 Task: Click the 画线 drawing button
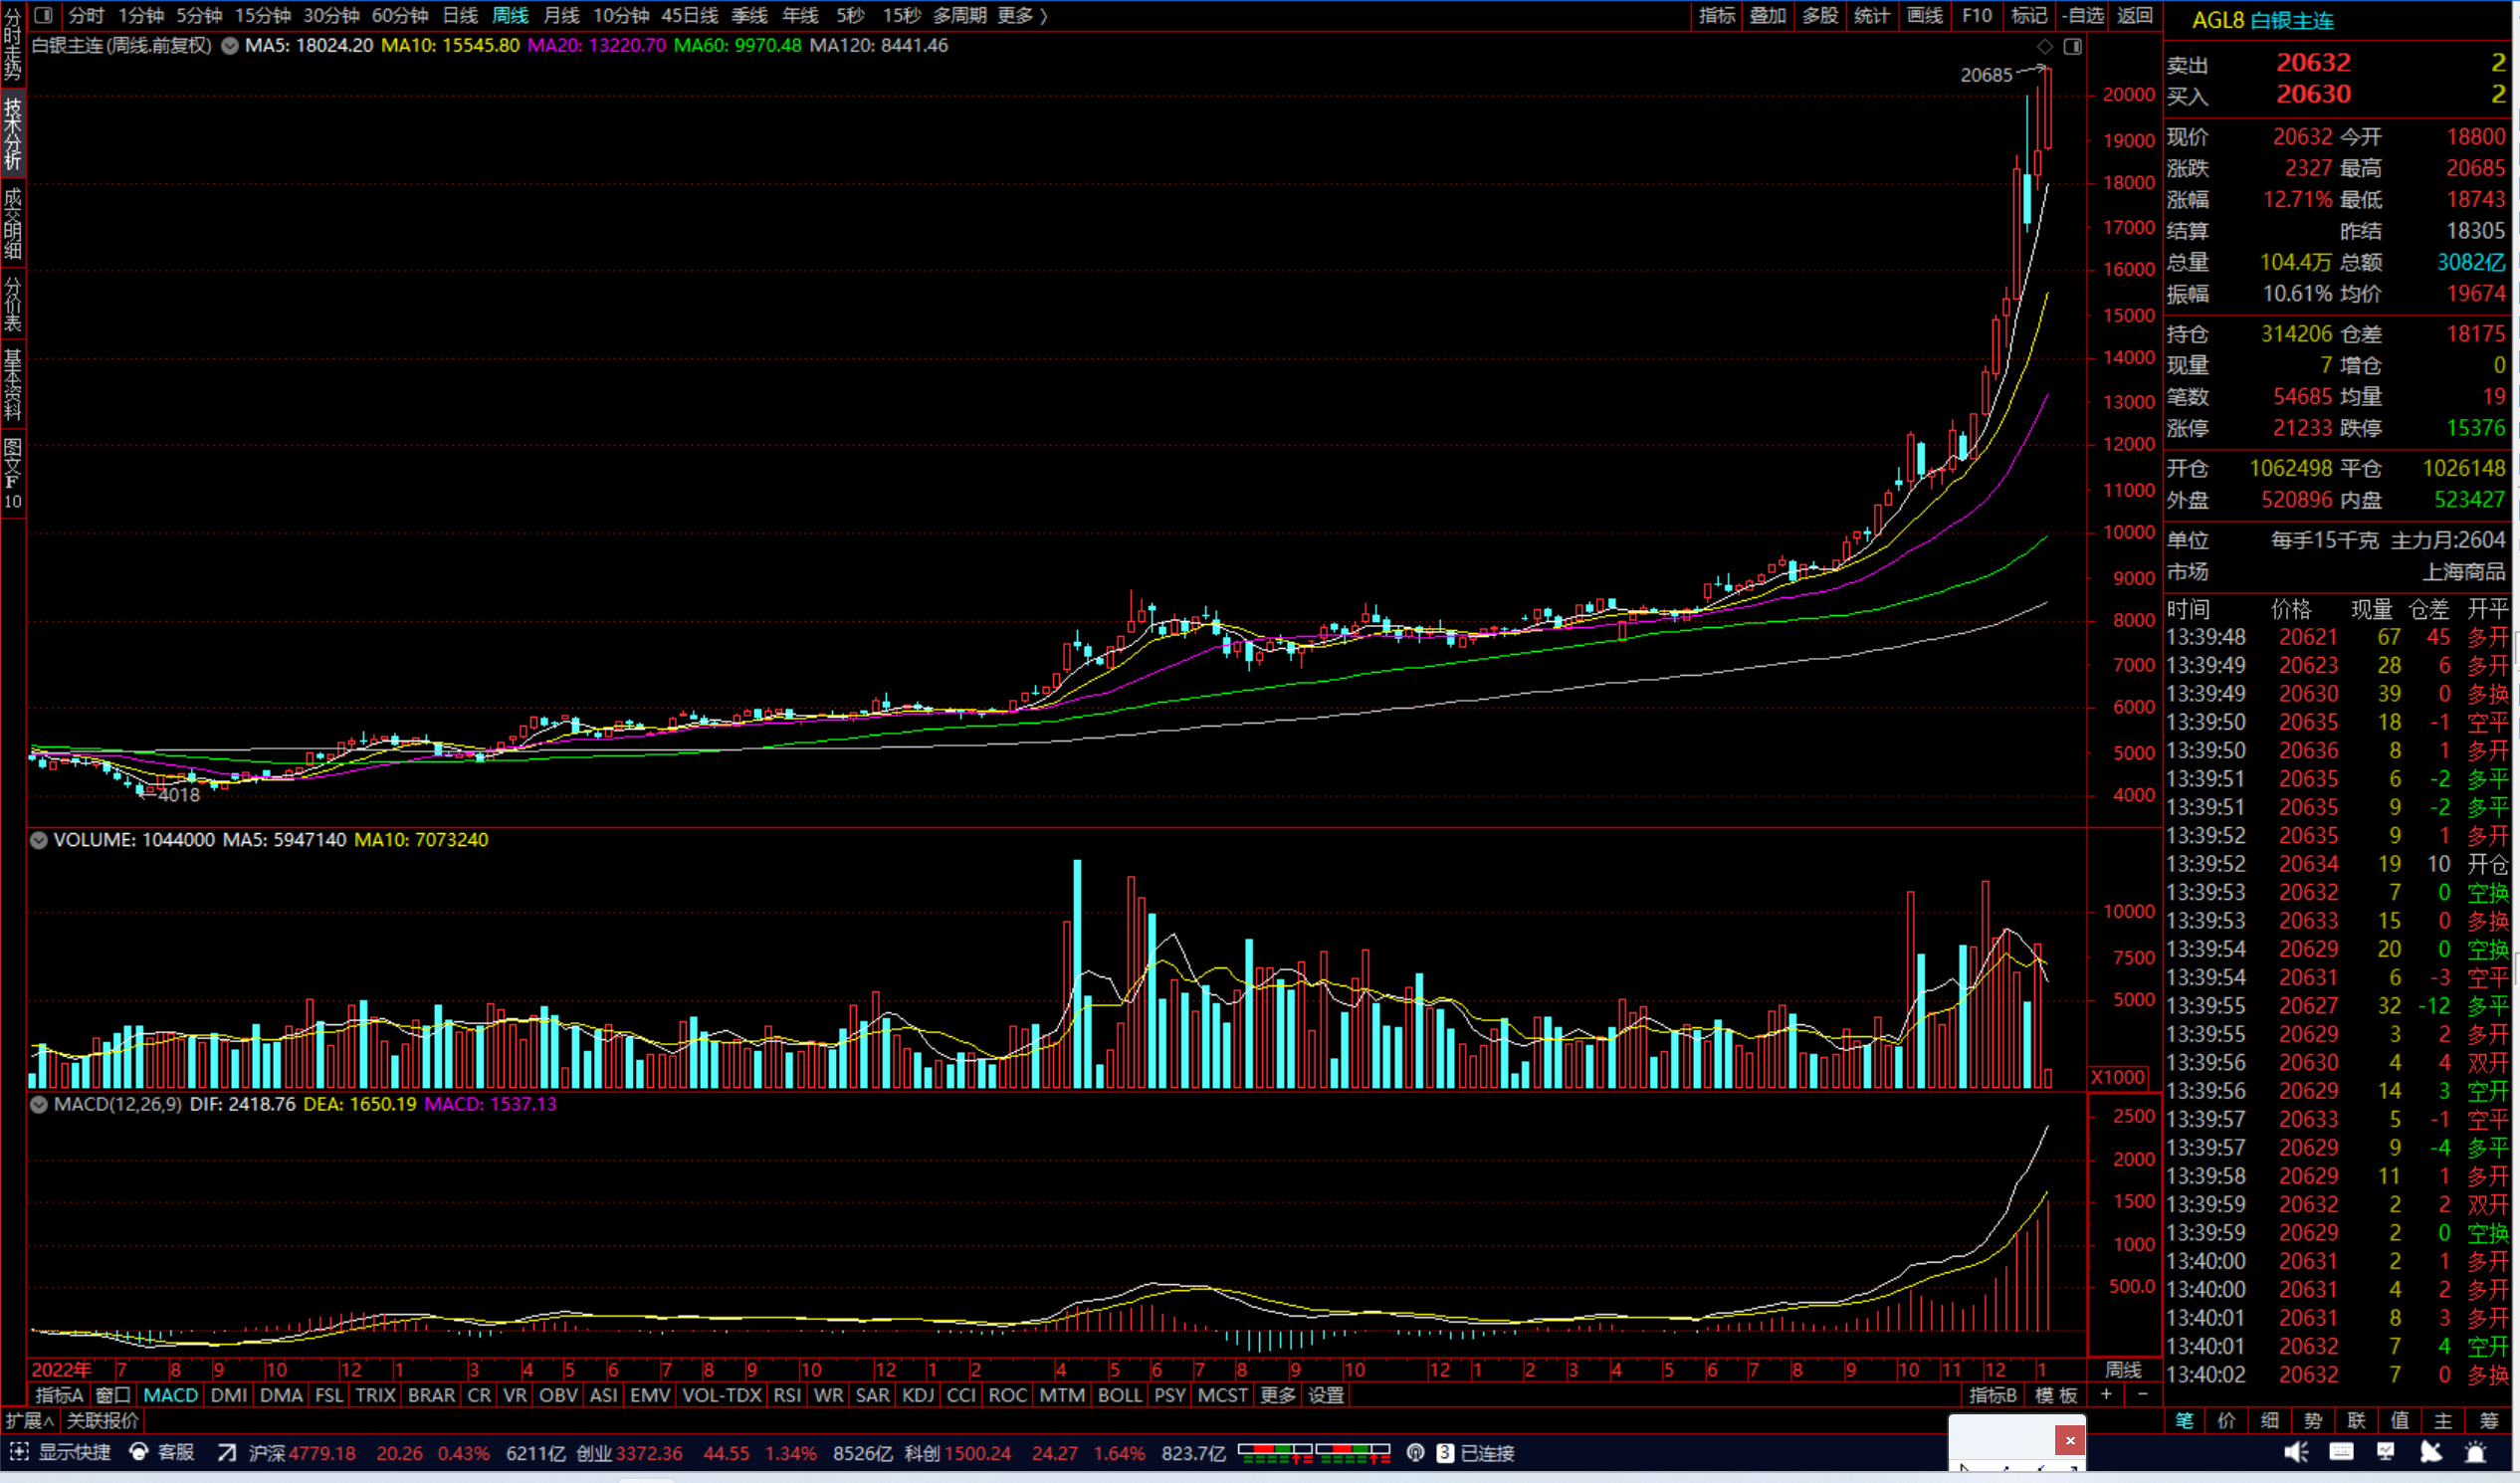coord(1924,15)
